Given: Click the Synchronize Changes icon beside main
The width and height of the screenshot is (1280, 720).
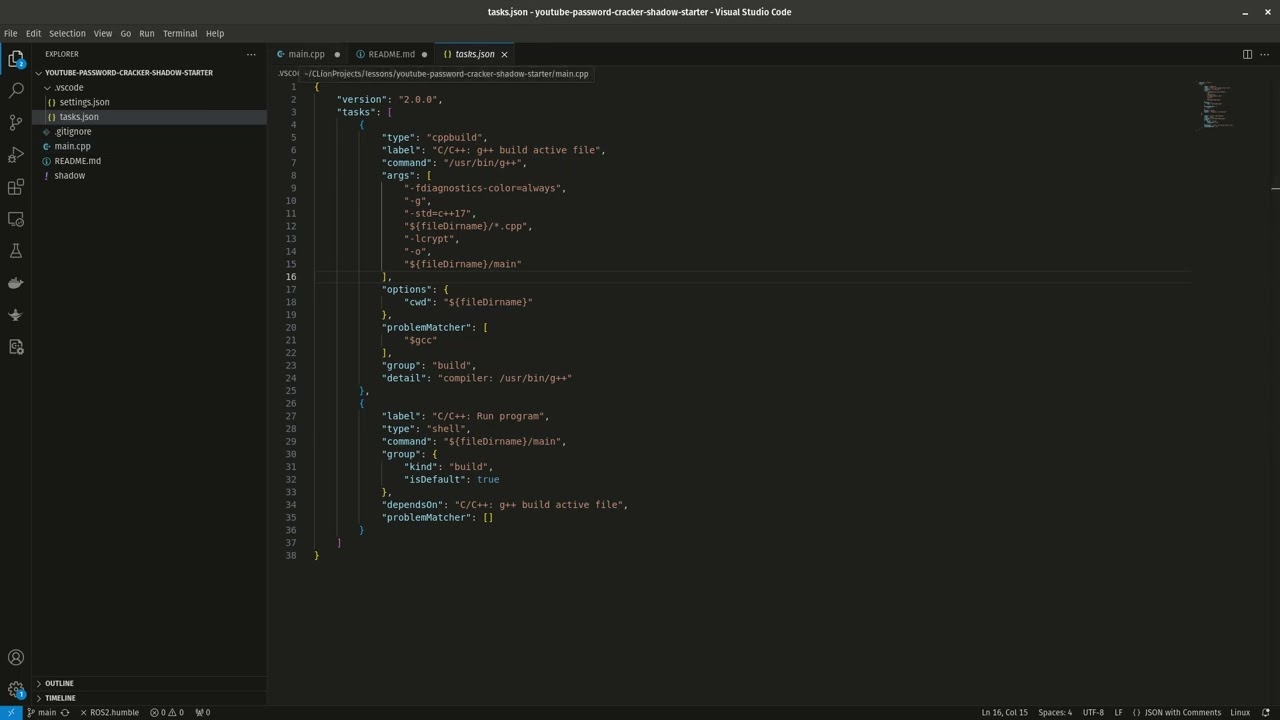Looking at the screenshot, I should point(65,713).
